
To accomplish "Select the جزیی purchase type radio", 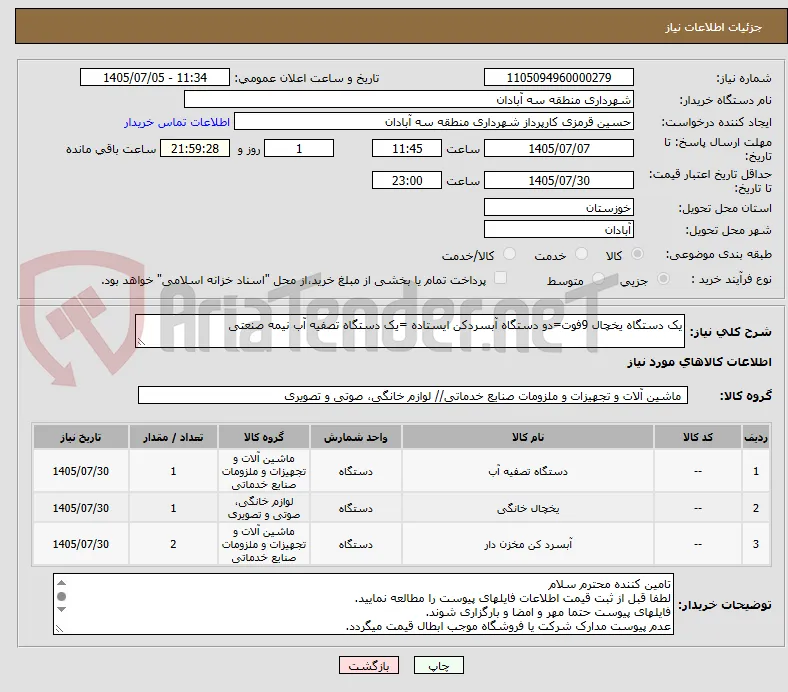I will point(663,278).
